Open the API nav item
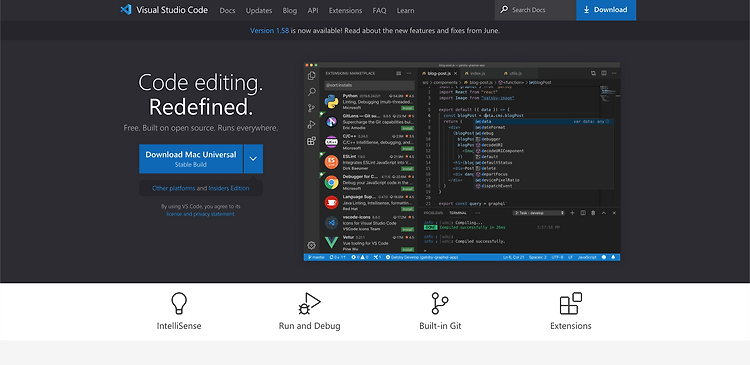The width and height of the screenshot is (750, 365). (x=313, y=11)
